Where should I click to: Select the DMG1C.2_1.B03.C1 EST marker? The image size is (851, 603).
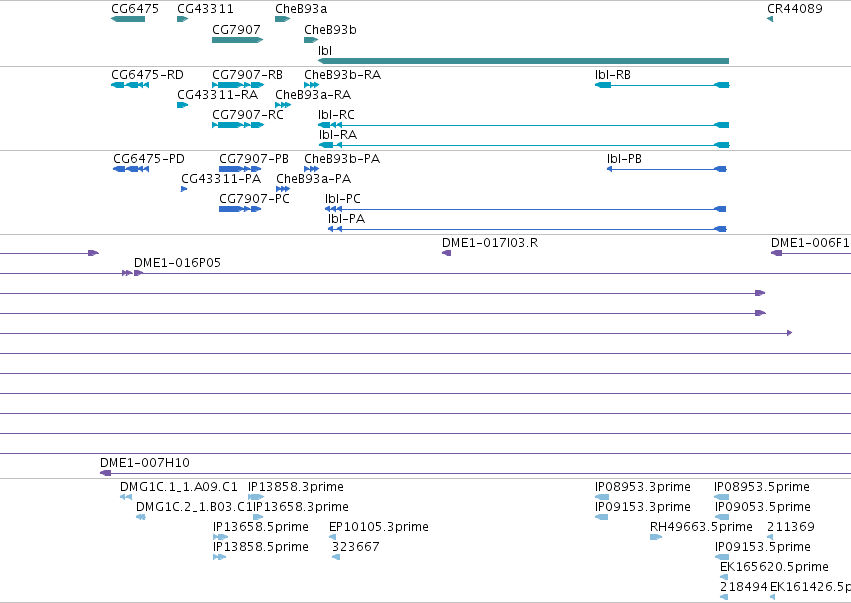point(141,517)
